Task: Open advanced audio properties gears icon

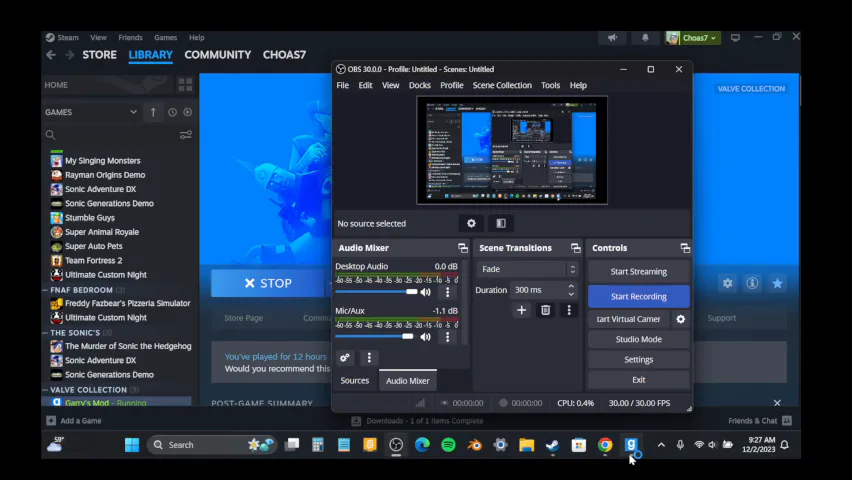Action: point(345,358)
